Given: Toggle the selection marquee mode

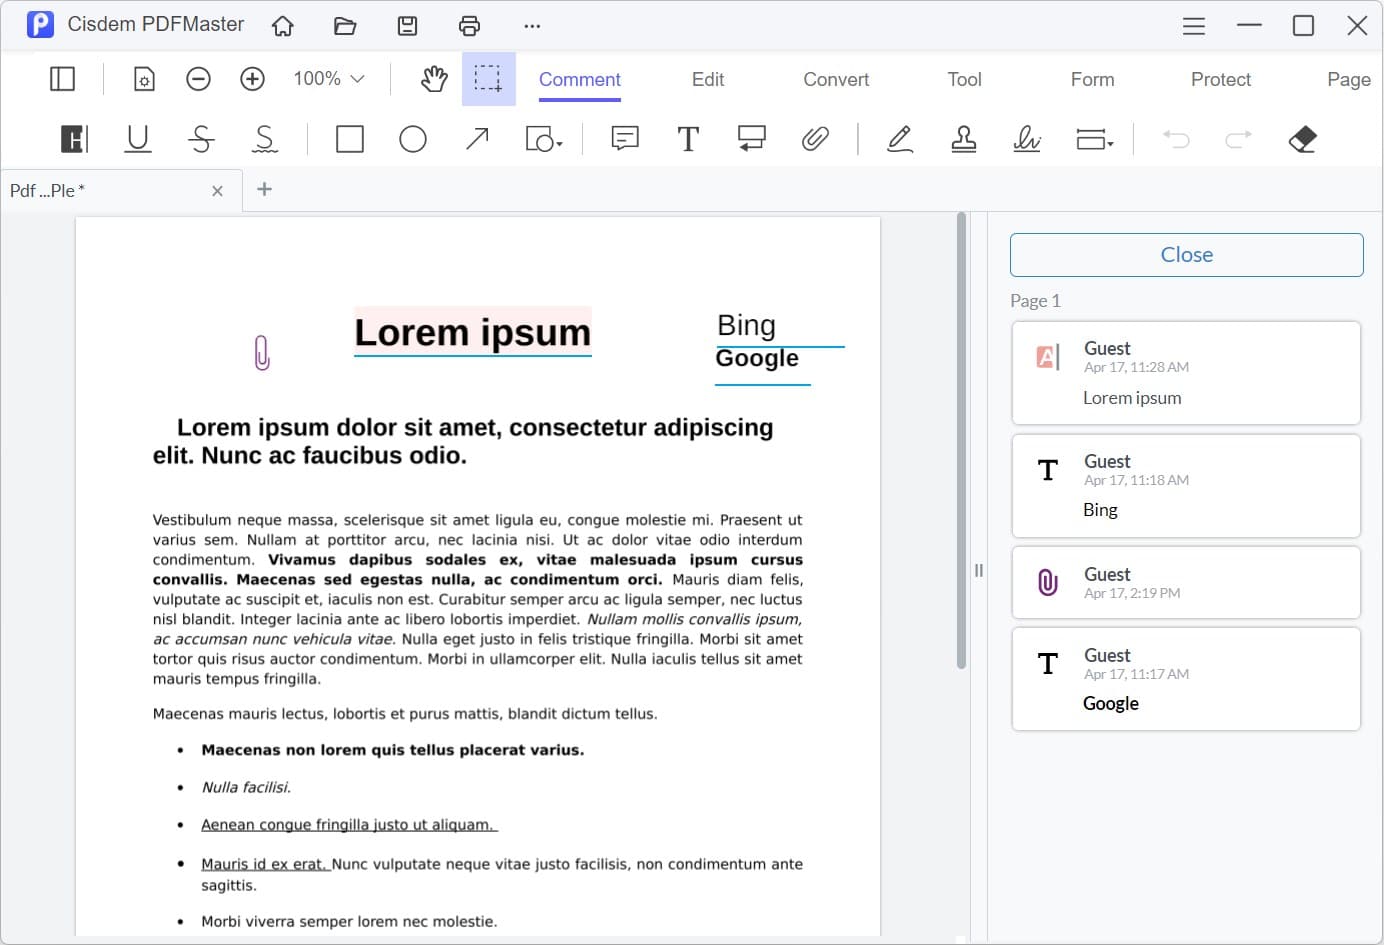Looking at the screenshot, I should [x=489, y=78].
